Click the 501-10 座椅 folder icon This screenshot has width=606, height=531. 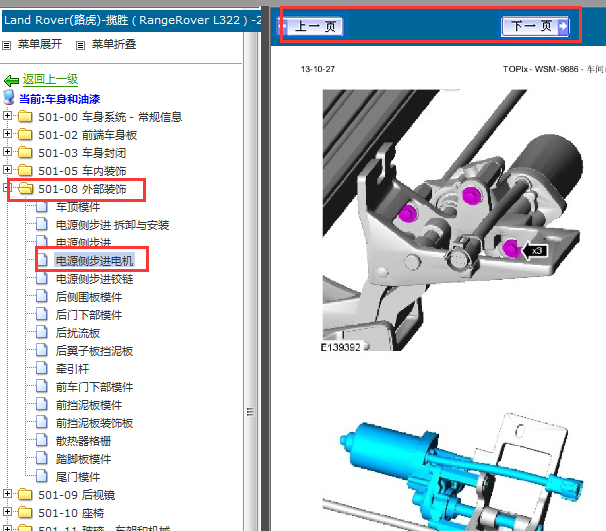tap(25, 513)
